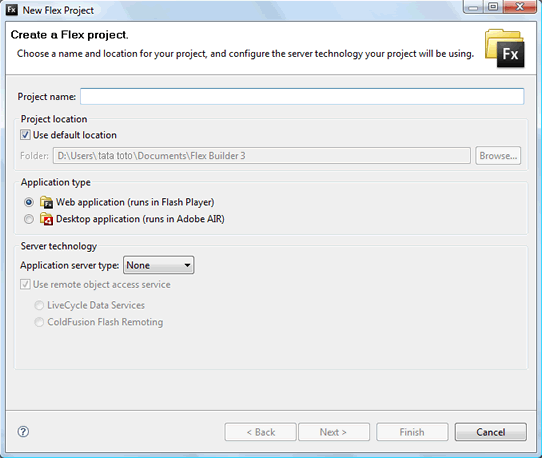The image size is (542, 458).
Task: Open Application server type dropdown
Action: click(159, 265)
